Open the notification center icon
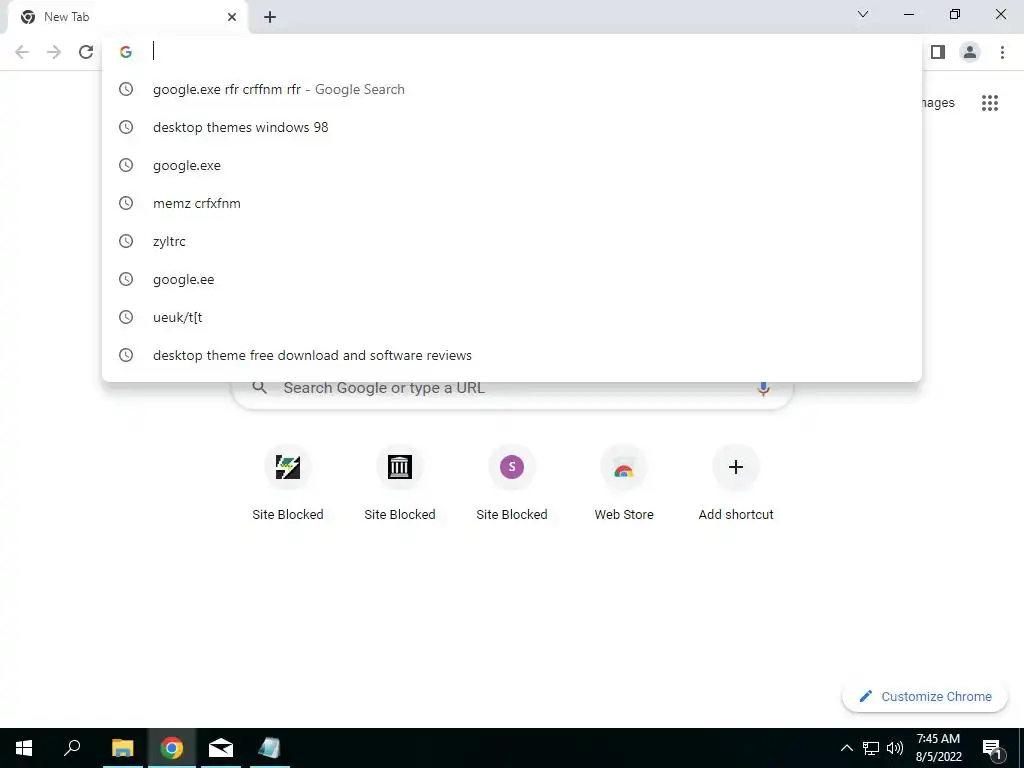The image size is (1024, 768). (992, 748)
